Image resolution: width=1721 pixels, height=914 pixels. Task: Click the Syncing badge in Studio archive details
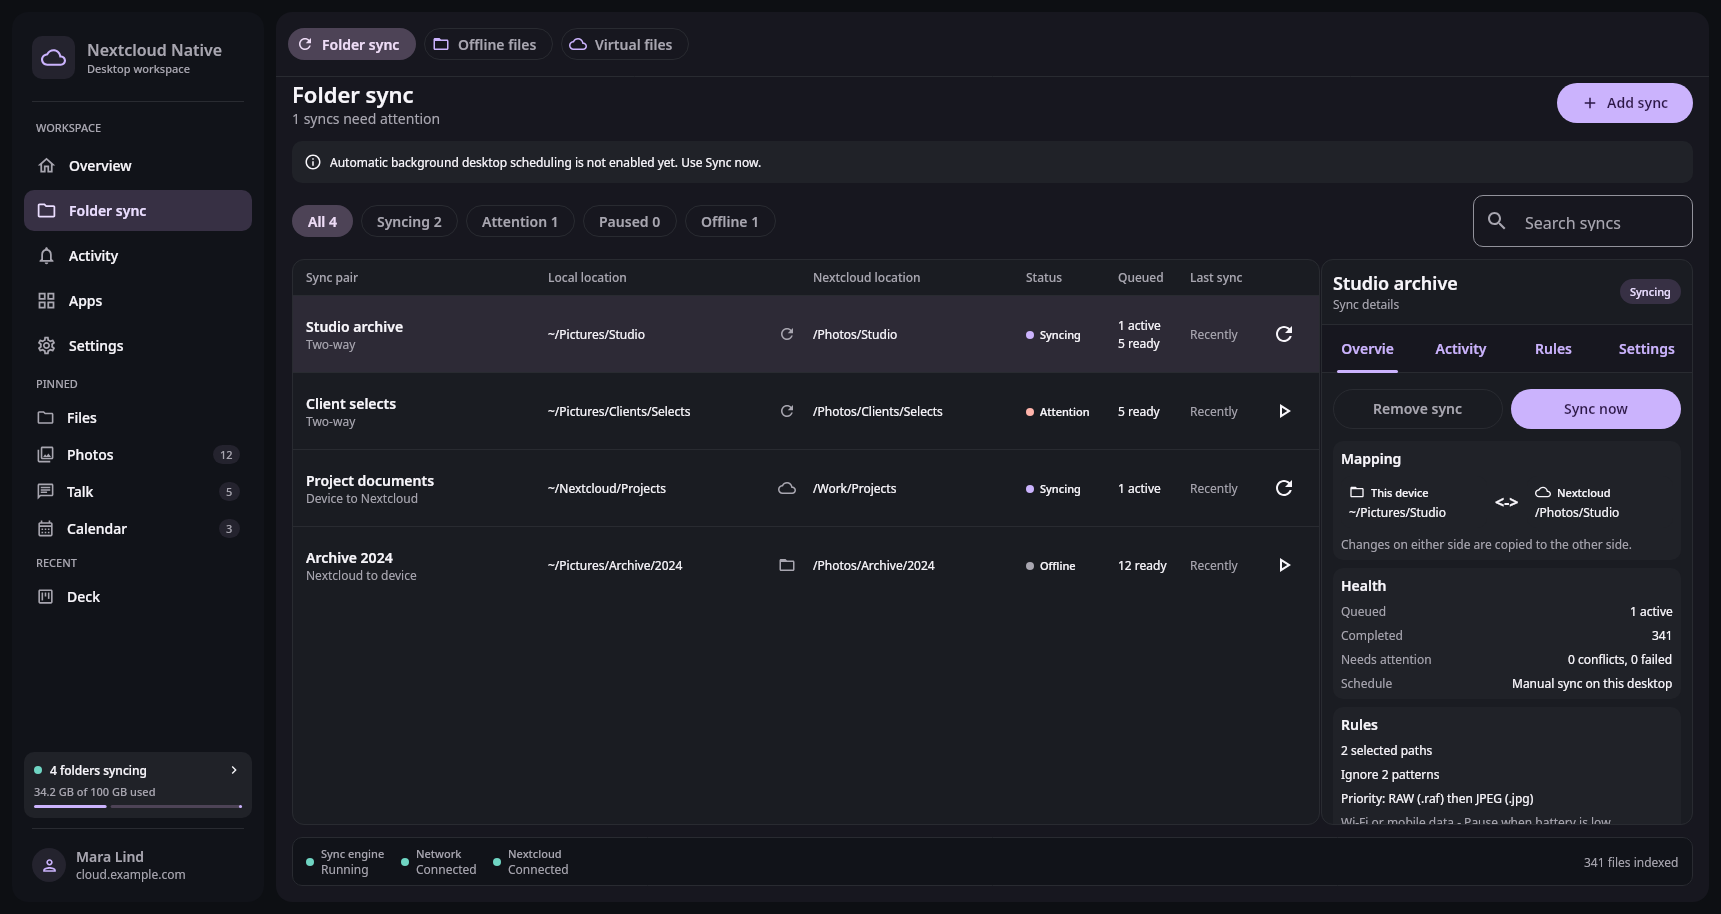1650,292
